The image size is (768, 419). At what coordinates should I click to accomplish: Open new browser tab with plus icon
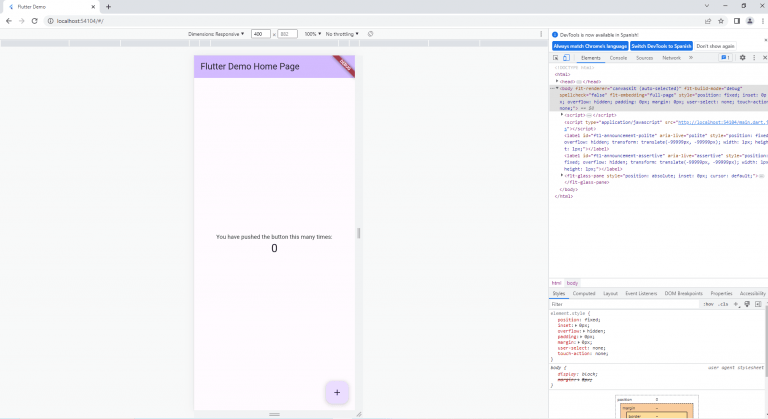coord(108,7)
